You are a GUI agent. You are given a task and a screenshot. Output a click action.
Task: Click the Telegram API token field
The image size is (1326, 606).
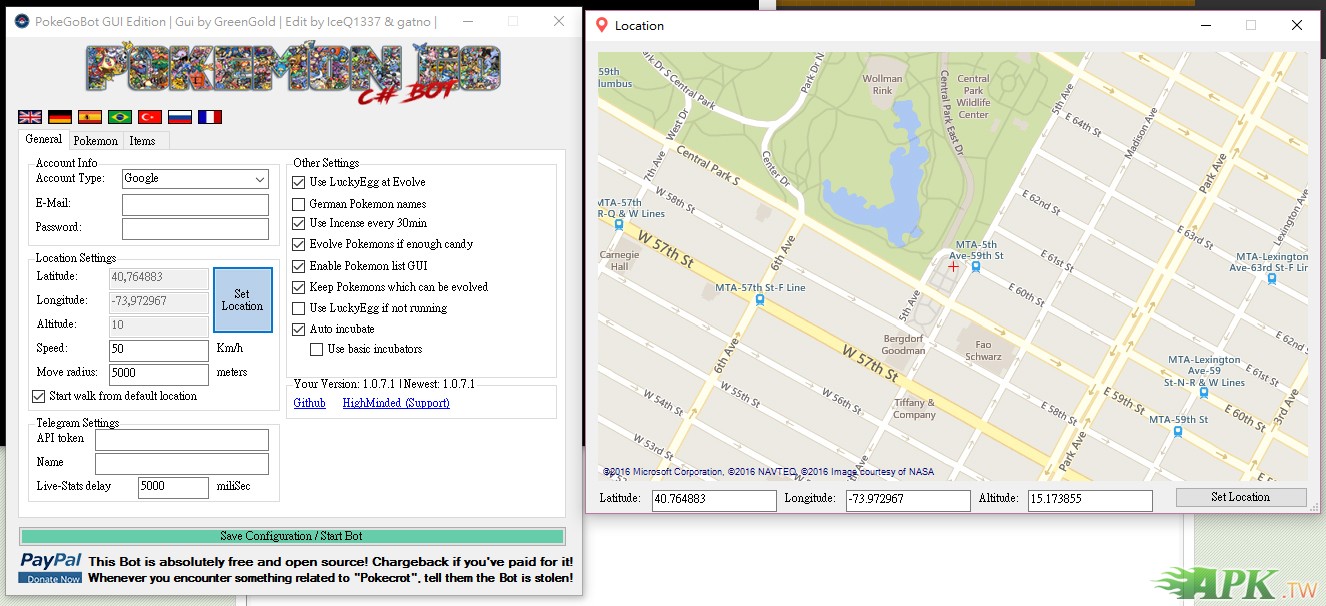tap(181, 440)
